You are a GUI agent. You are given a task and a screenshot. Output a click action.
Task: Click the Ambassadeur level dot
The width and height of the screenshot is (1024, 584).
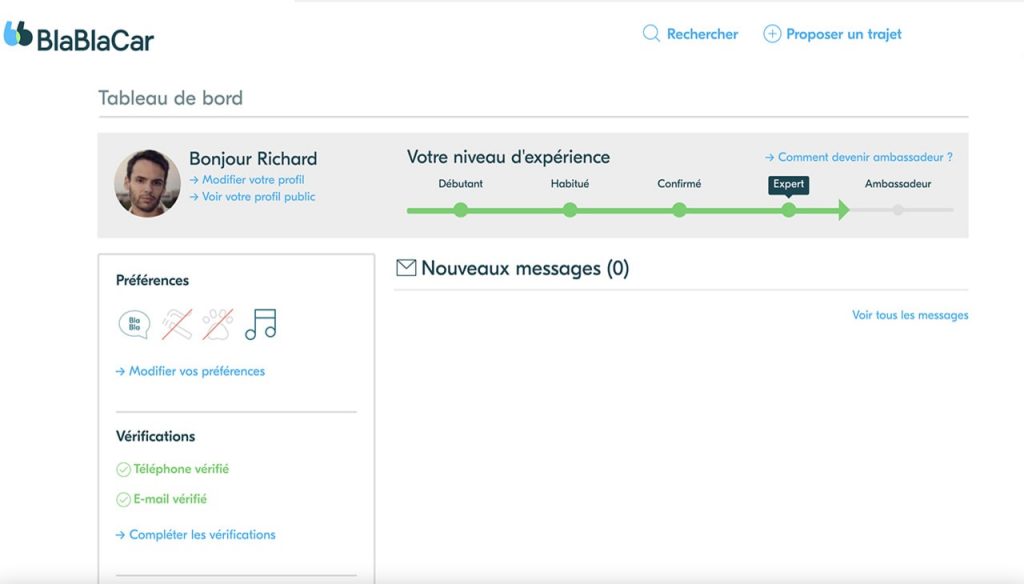click(x=899, y=210)
